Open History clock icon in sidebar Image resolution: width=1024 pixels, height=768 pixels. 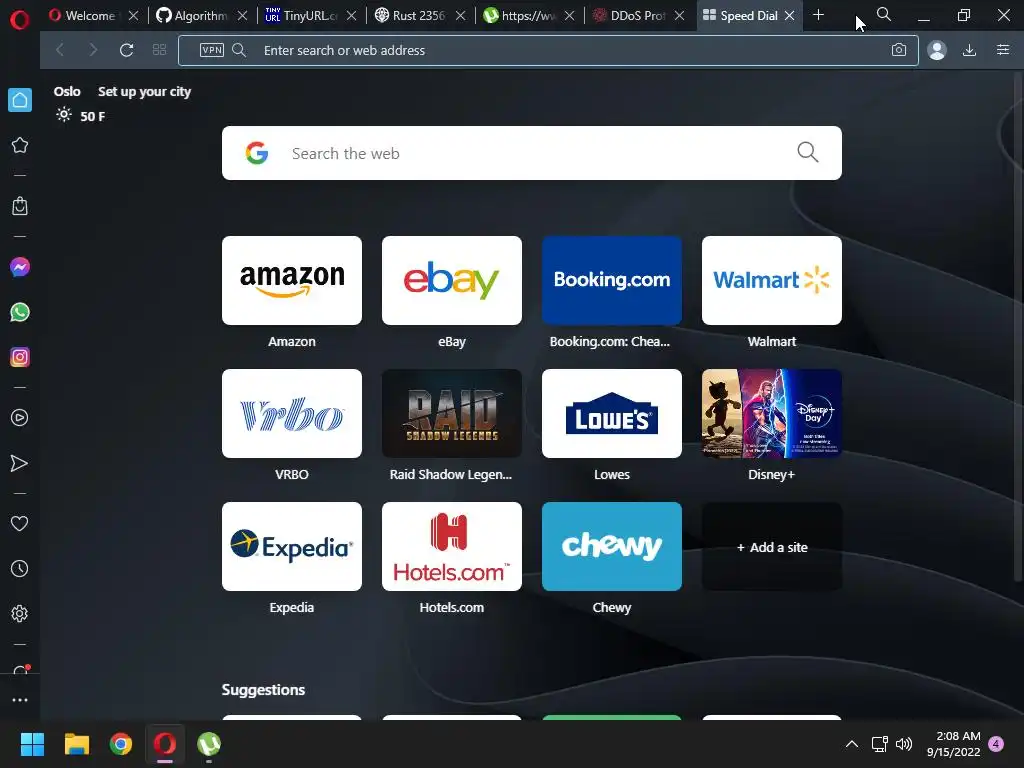click(x=20, y=568)
